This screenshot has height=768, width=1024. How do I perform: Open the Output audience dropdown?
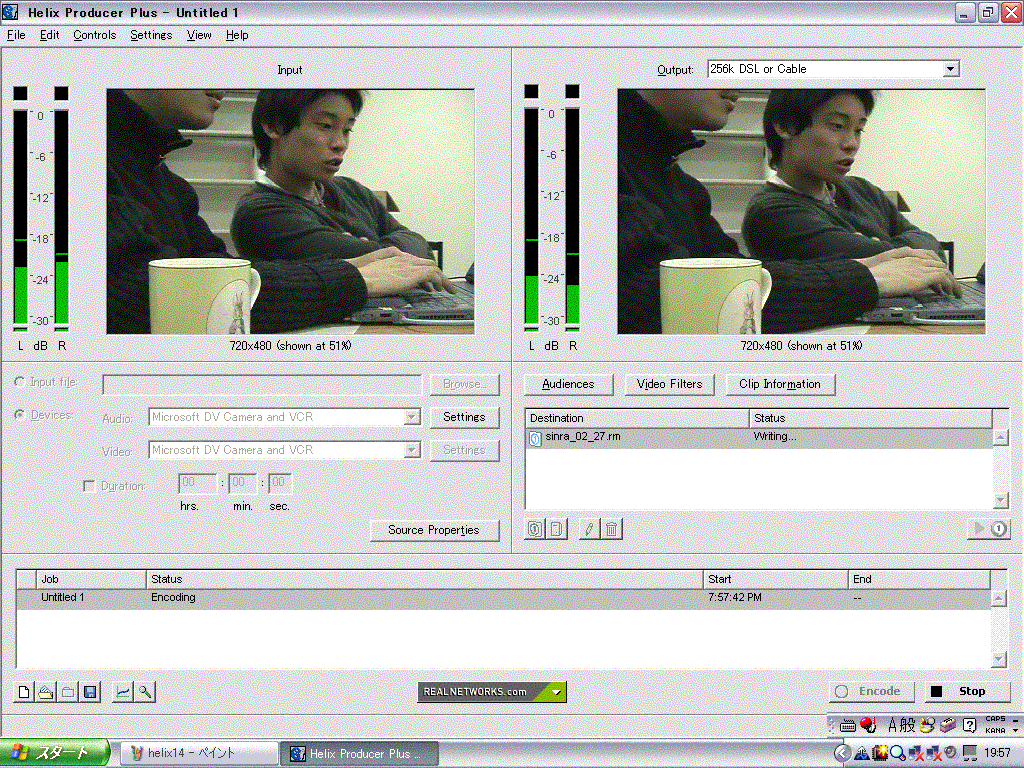(x=950, y=69)
